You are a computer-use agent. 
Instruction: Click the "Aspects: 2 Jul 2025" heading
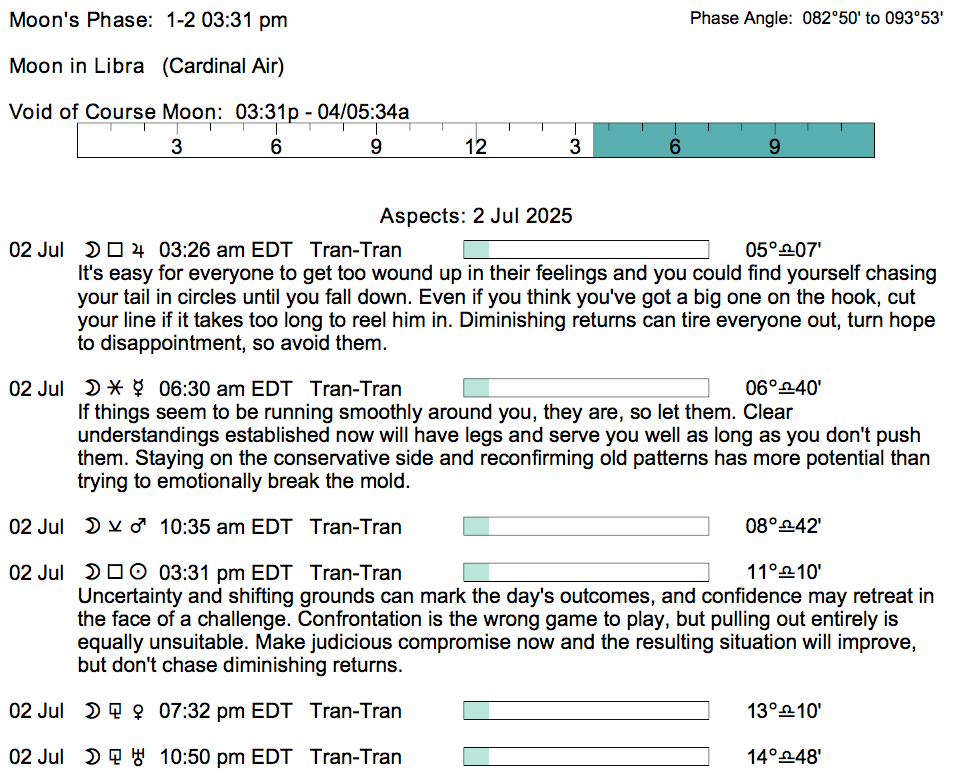[x=476, y=216]
